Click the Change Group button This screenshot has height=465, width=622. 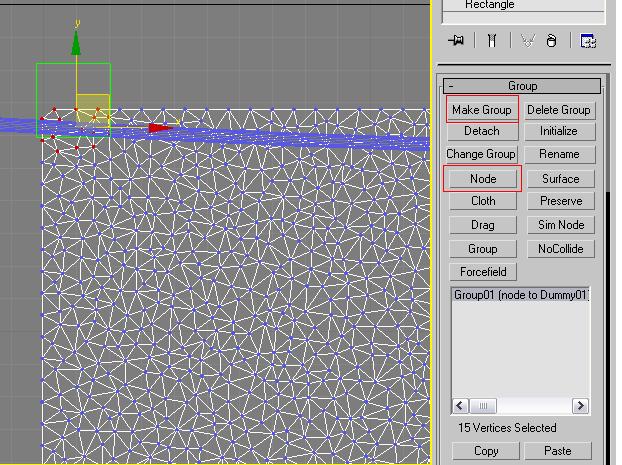[481, 154]
